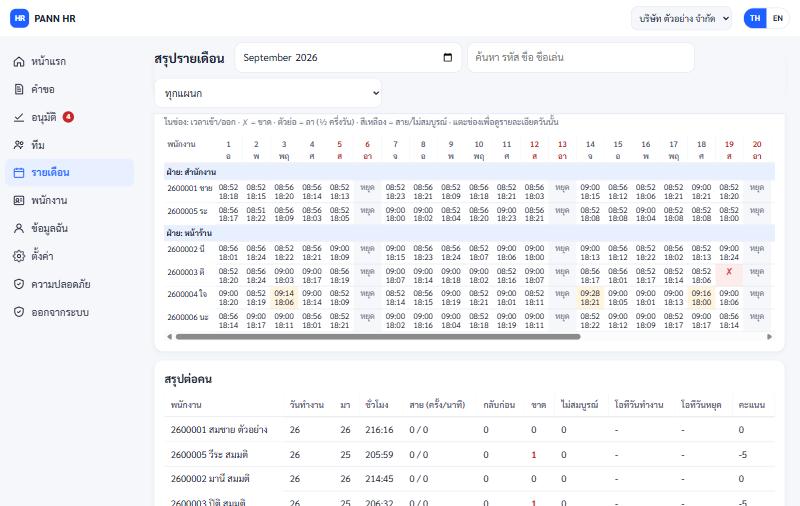This screenshot has width=800, height=506.
Task: Click the red X absent cell on day 19
Action: click(729, 275)
